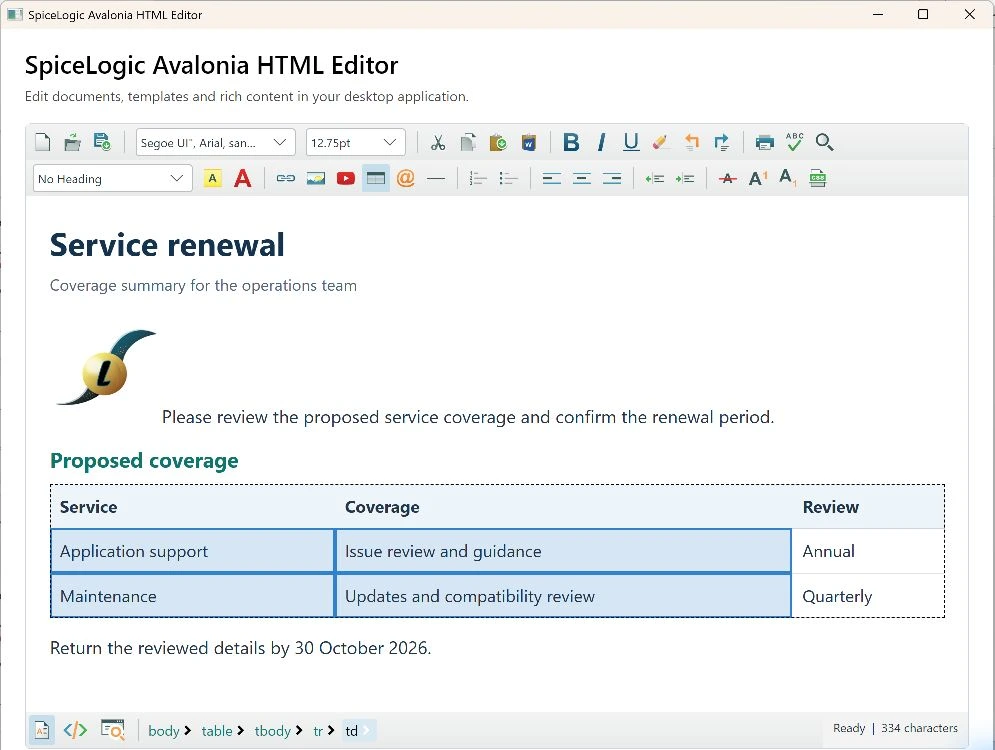995x750 pixels.
Task: Click the logo image in the document
Action: (106, 367)
